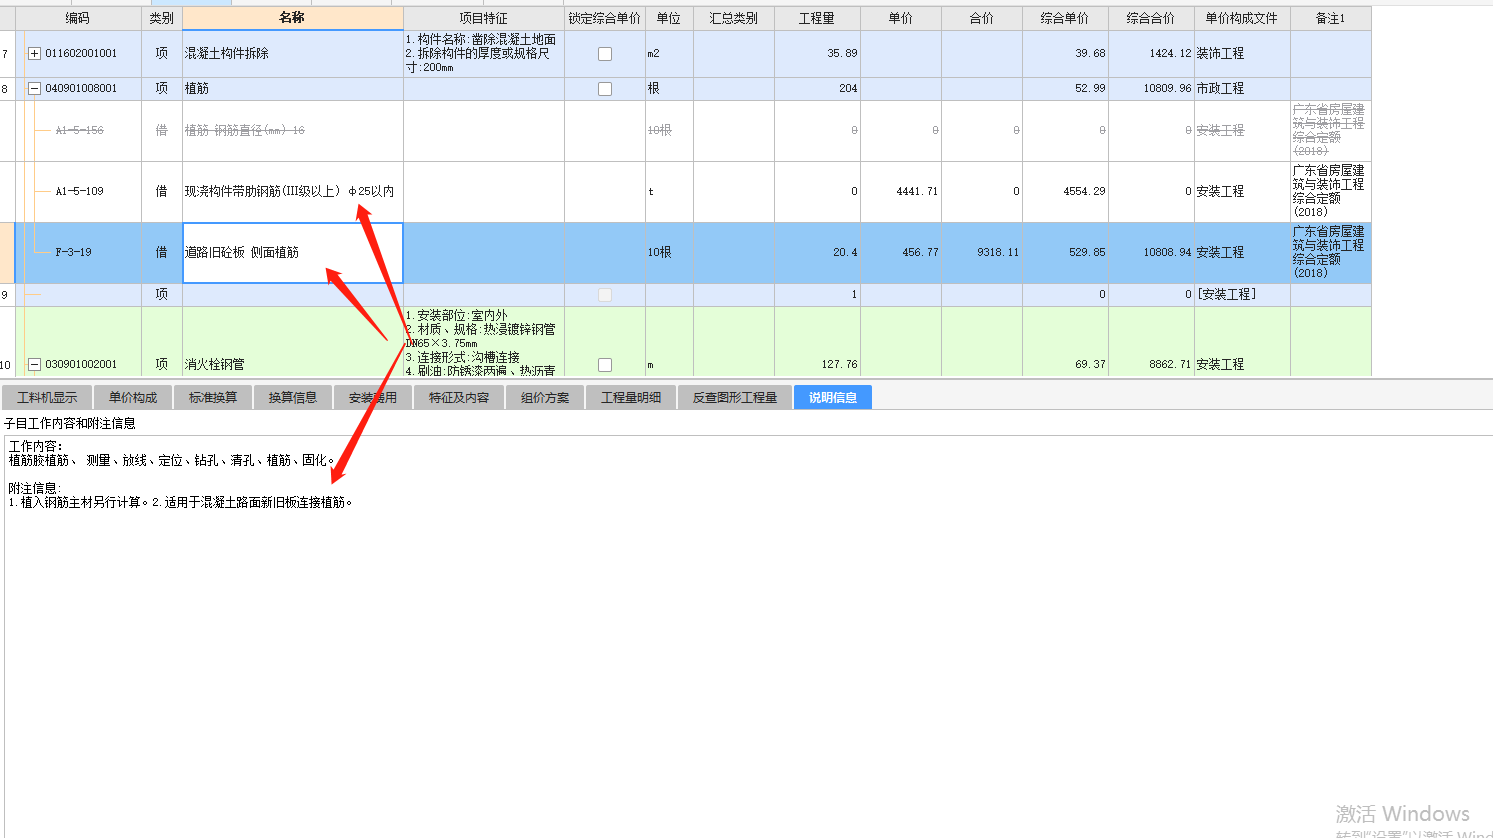Click the 工程量 column header

(817, 18)
